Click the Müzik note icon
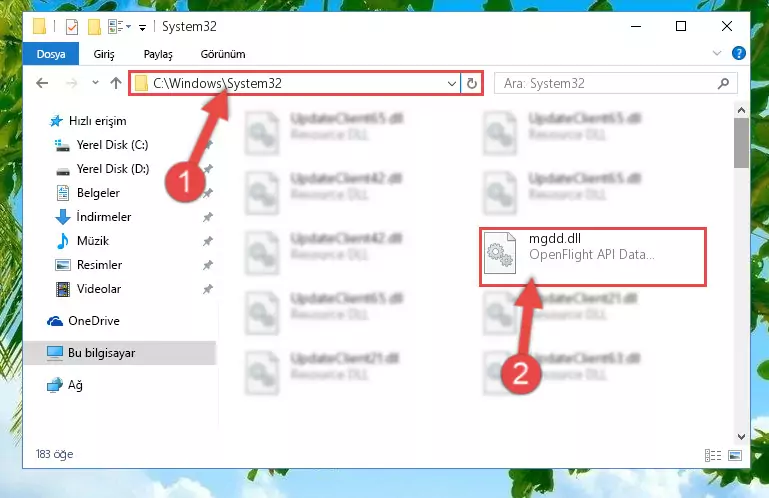769x498 pixels. click(x=63, y=241)
